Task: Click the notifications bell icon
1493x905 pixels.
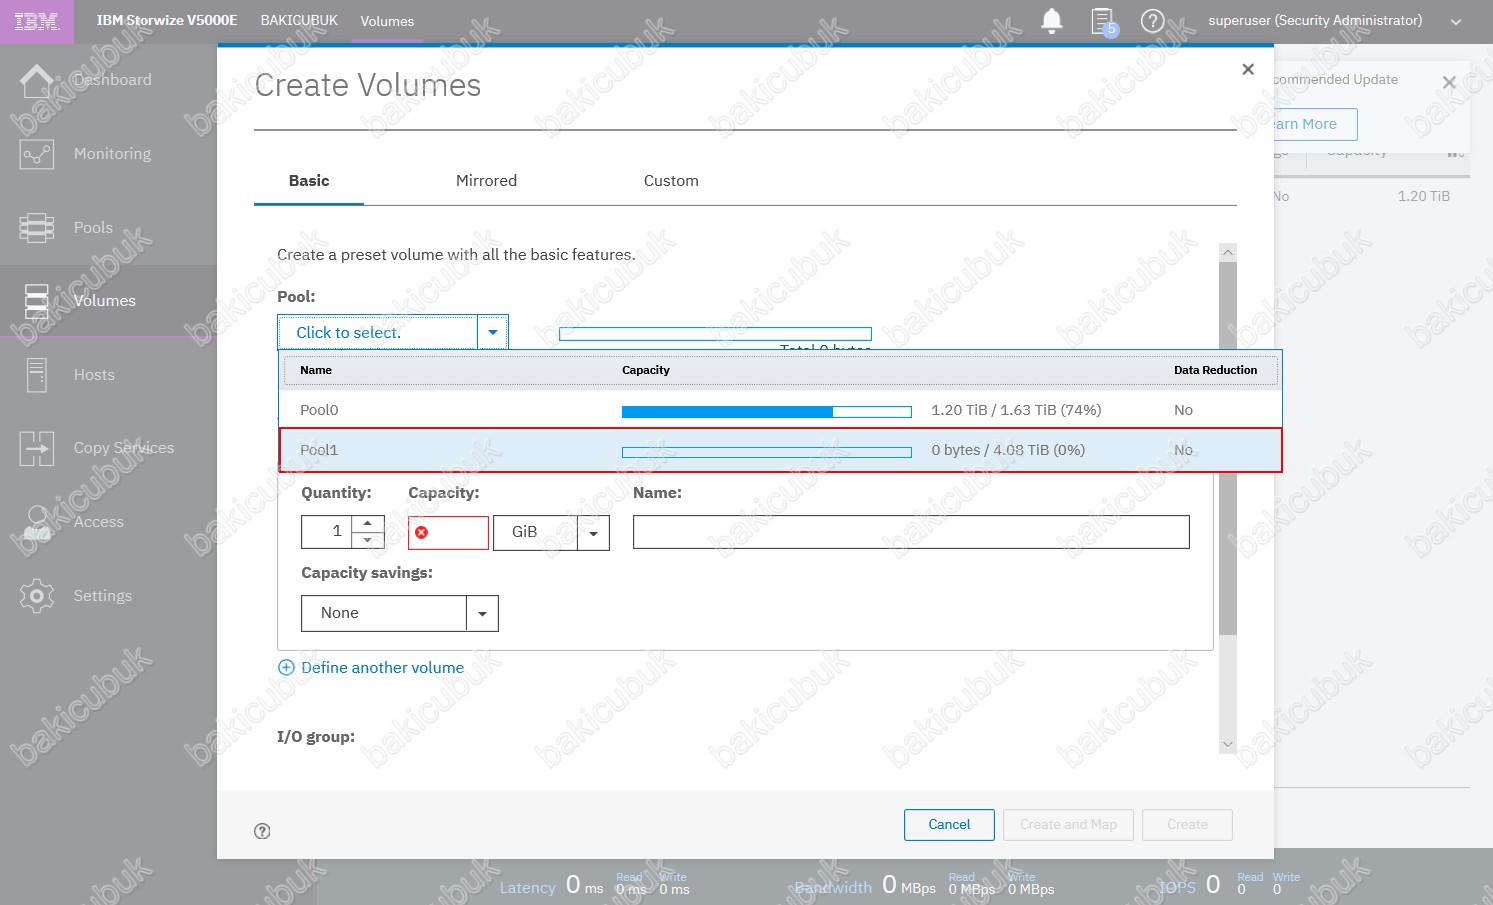Action: click(1052, 21)
